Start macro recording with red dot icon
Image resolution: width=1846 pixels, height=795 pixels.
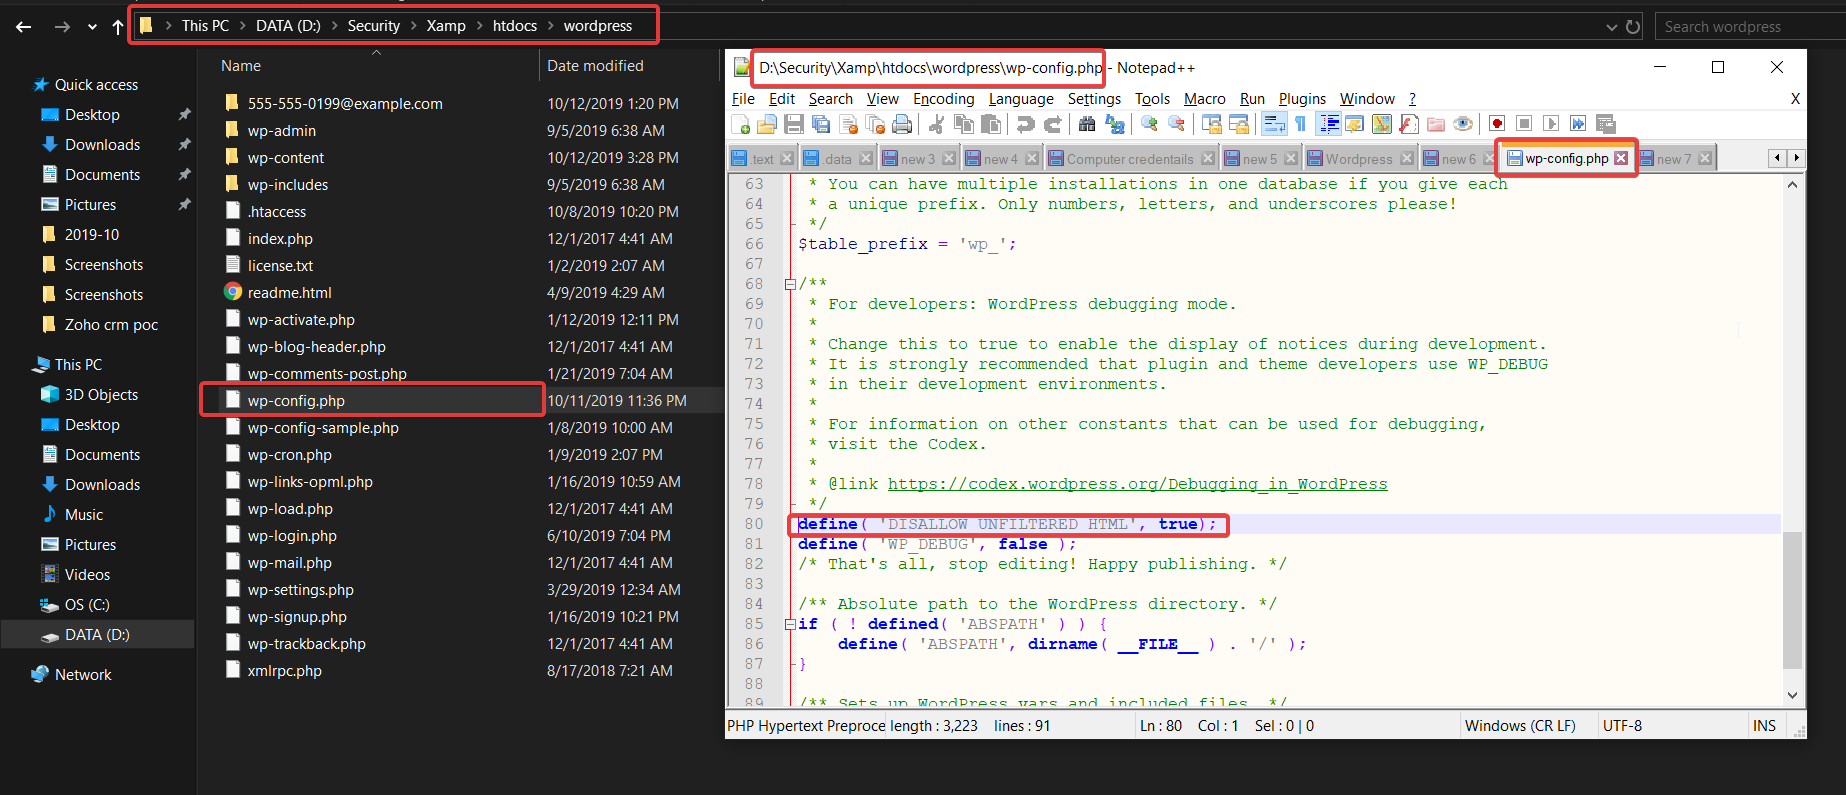point(1497,124)
